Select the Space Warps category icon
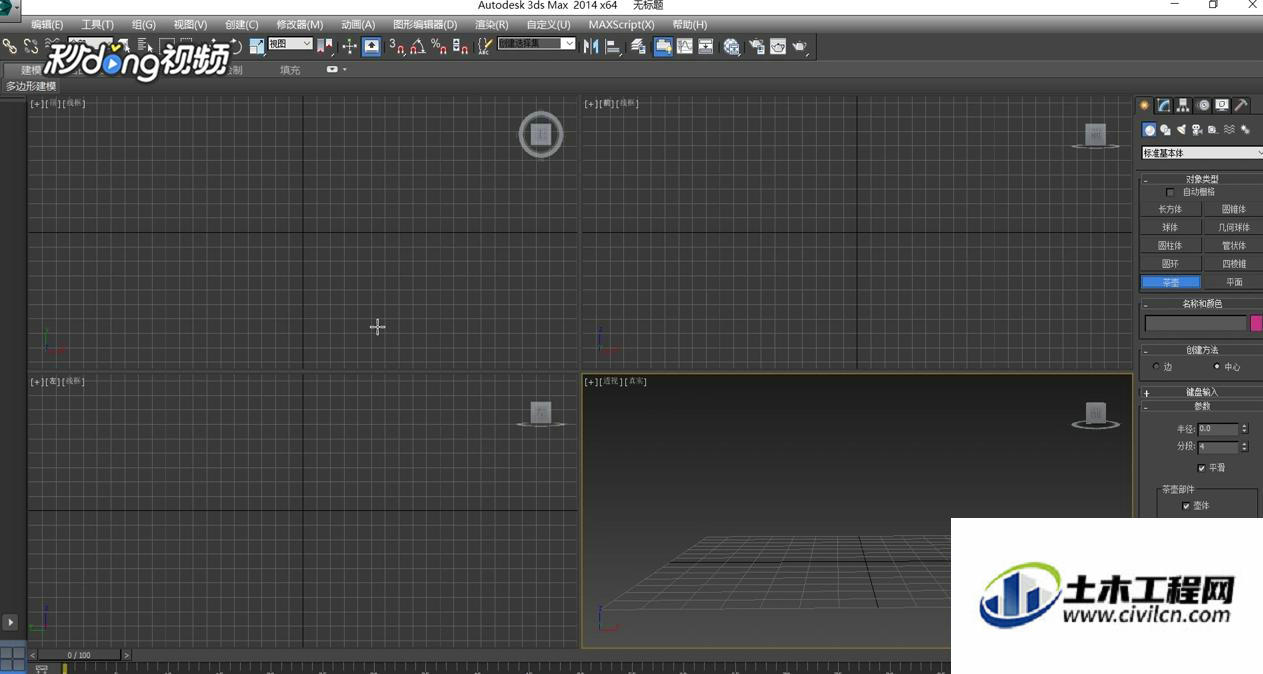This screenshot has width=1263, height=674. click(x=1229, y=130)
